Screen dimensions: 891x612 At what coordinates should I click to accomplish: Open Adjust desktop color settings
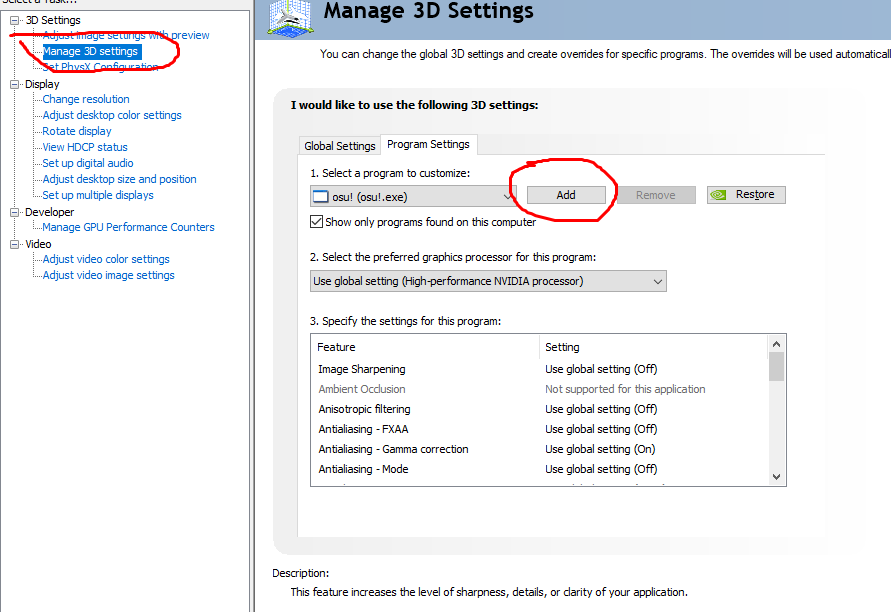pos(112,115)
